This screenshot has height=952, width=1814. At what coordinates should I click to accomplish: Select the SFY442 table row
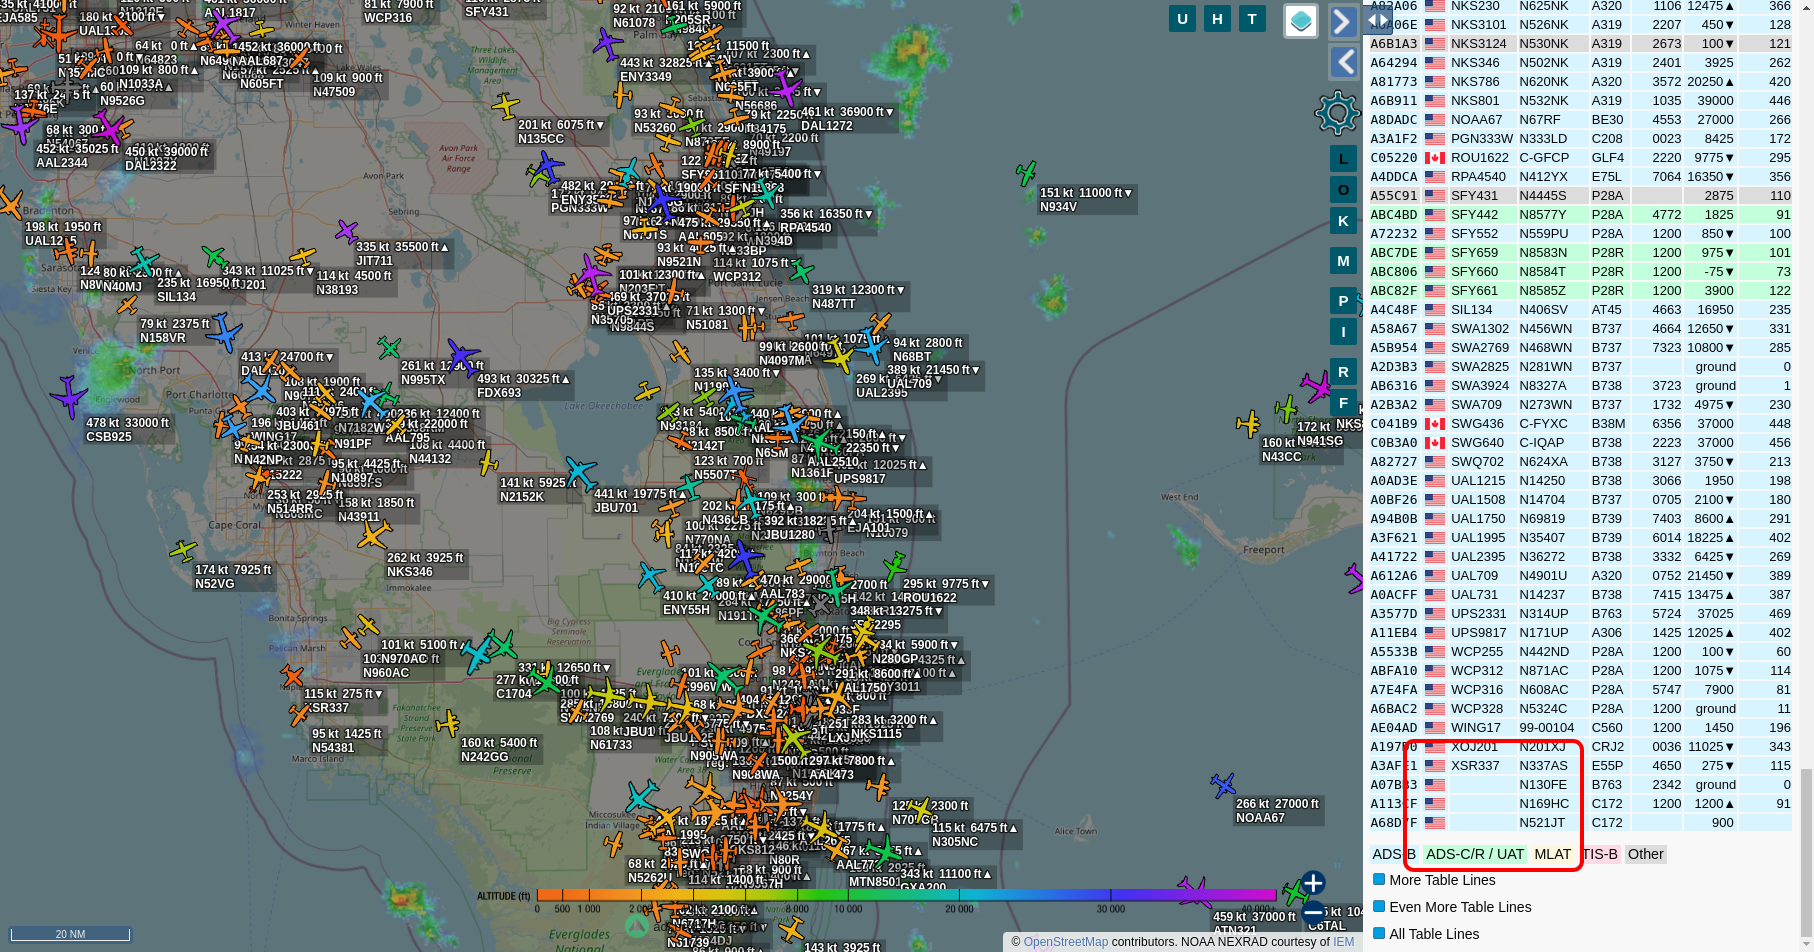tap(1580, 215)
